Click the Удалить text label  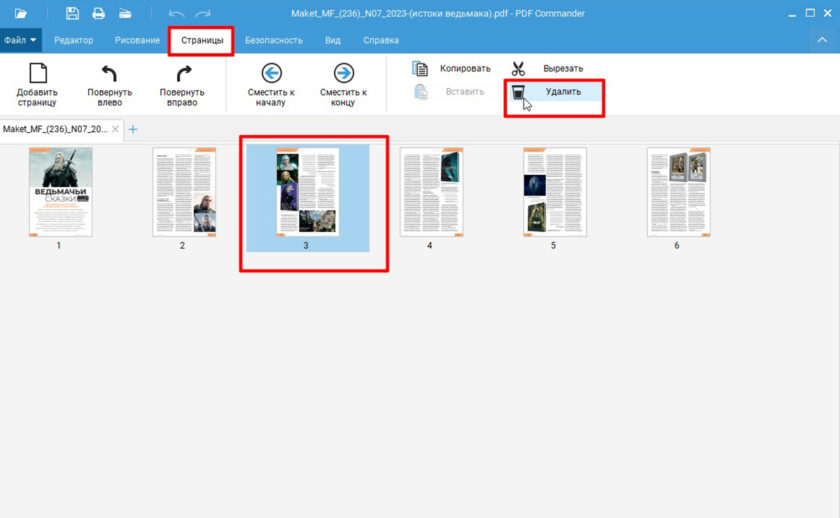(x=563, y=92)
